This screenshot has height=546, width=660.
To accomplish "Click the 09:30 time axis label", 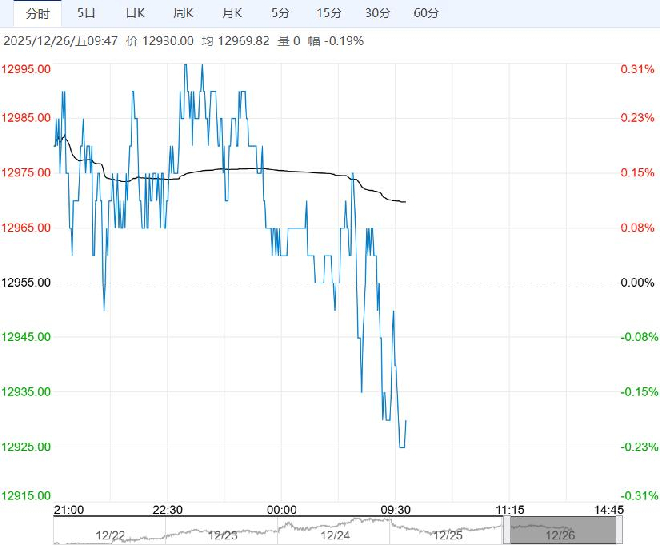I will coord(397,509).
